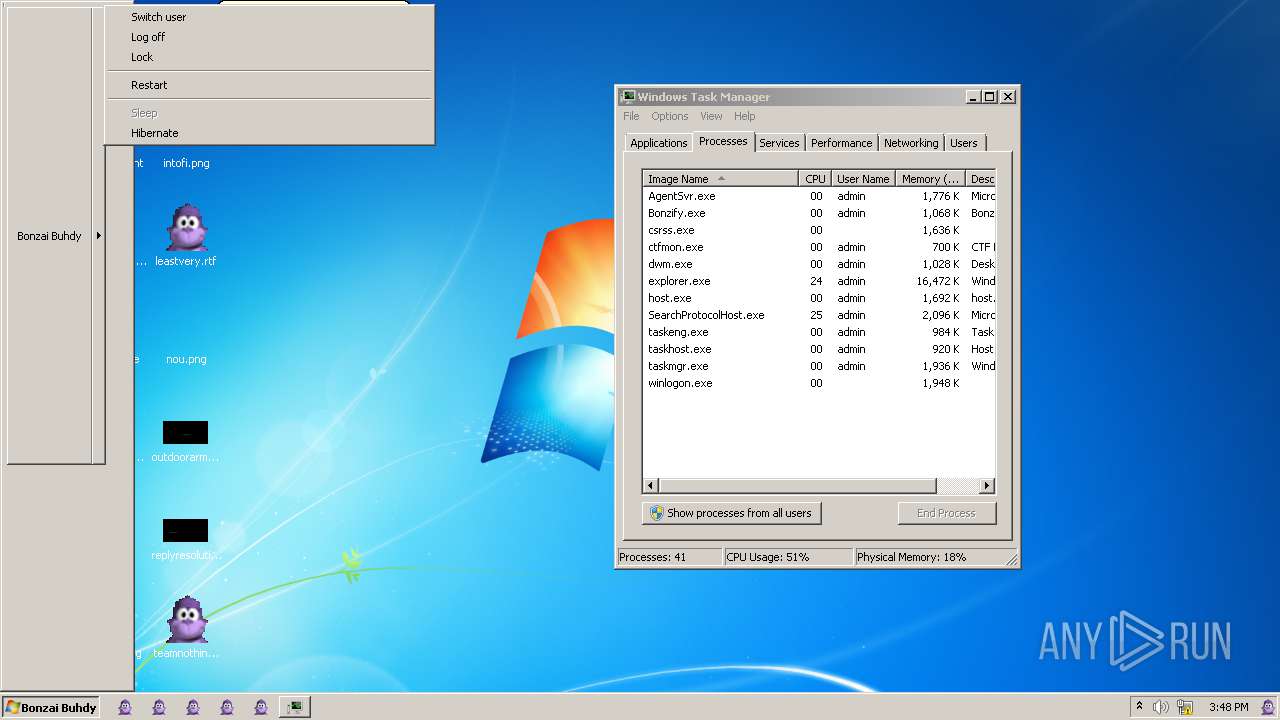Viewport: 1280px width, 720px height.
Task: Click the CPU Usage: 51% status entry
Action: pos(788,557)
